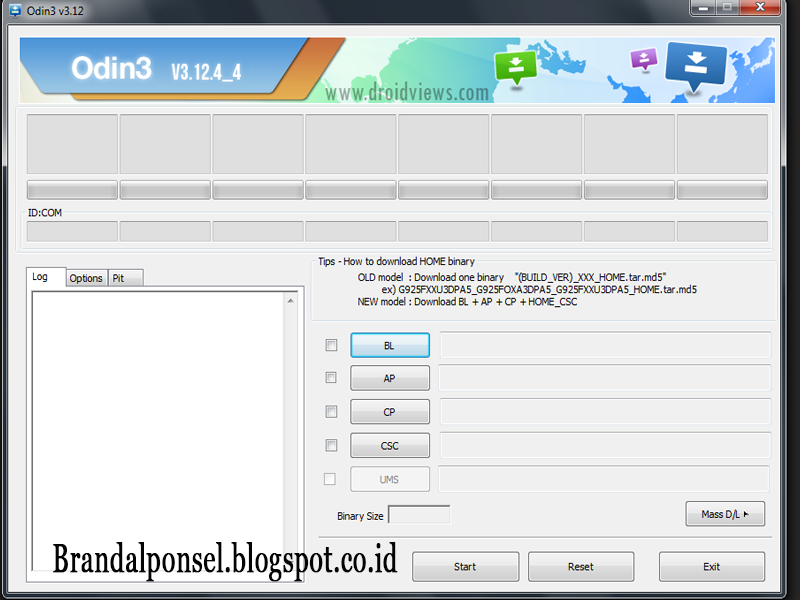The height and width of the screenshot is (600, 800).
Task: Click the log scrollbar up arrow
Action: [290, 301]
